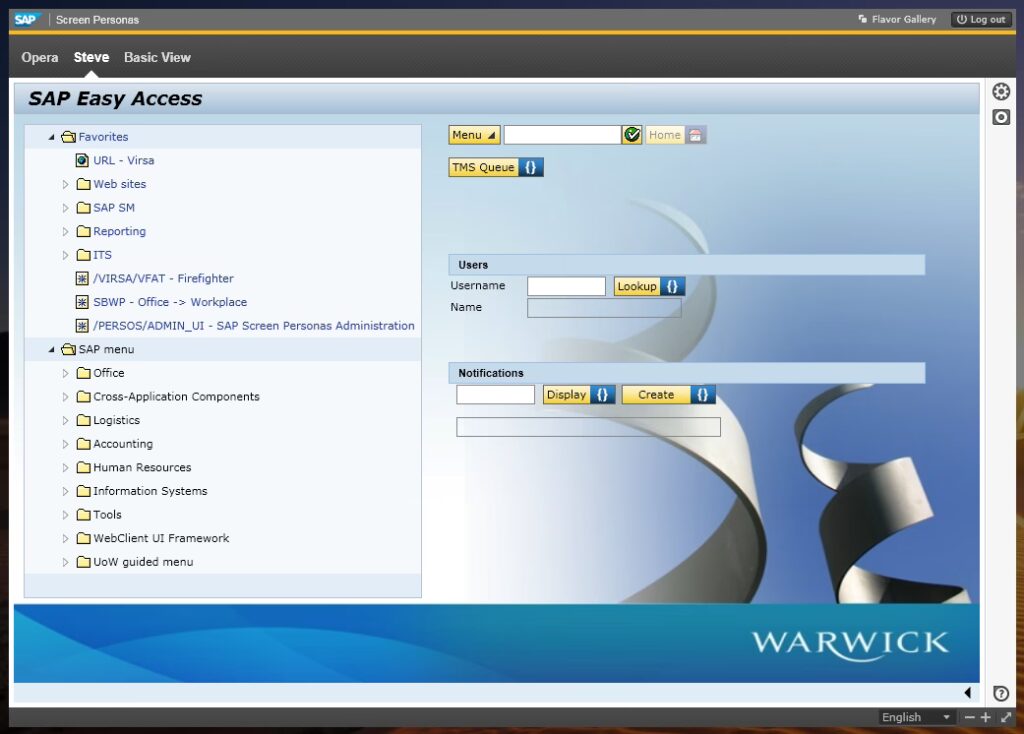Screen dimensions: 1024x734
Task: Open the Flavor Gallery link
Action: [x=897, y=19]
